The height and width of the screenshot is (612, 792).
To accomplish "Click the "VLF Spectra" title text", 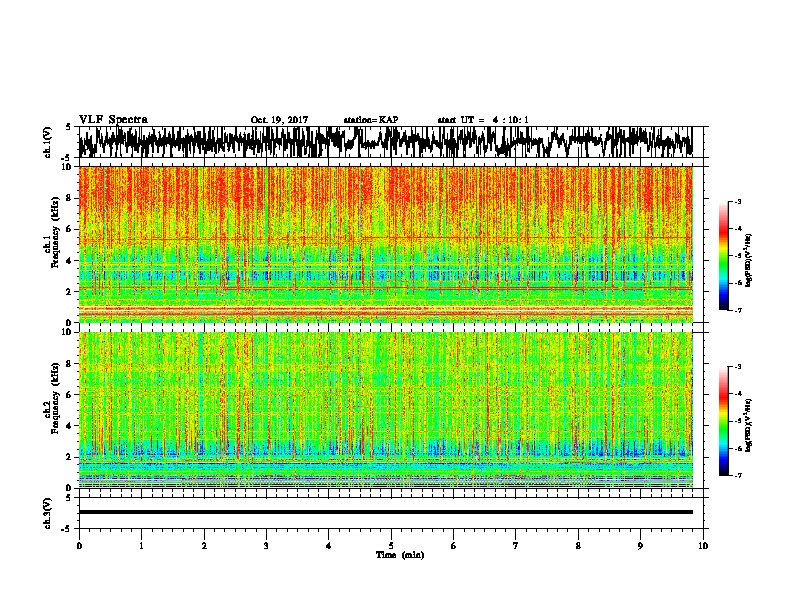I will click(113, 120).
